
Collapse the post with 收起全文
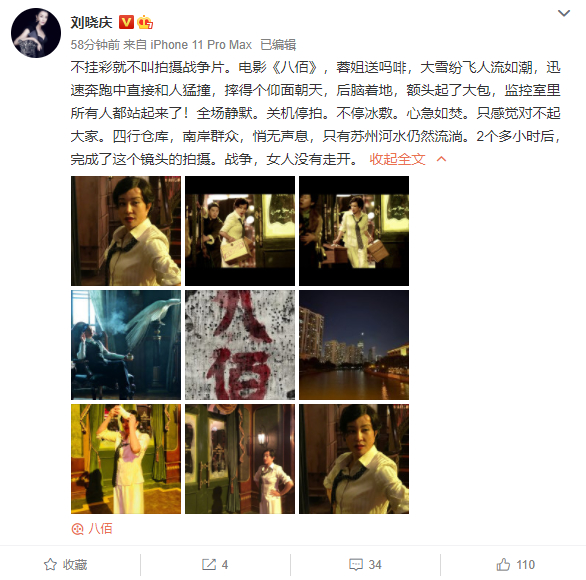[397, 159]
